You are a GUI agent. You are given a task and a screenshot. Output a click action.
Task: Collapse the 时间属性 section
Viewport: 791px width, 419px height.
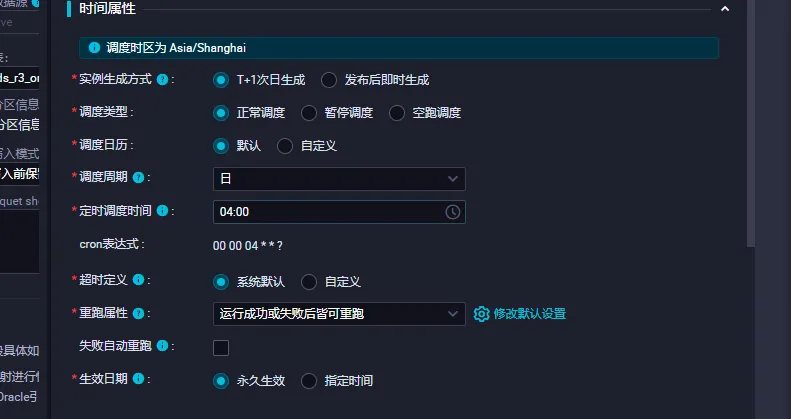coord(725,9)
